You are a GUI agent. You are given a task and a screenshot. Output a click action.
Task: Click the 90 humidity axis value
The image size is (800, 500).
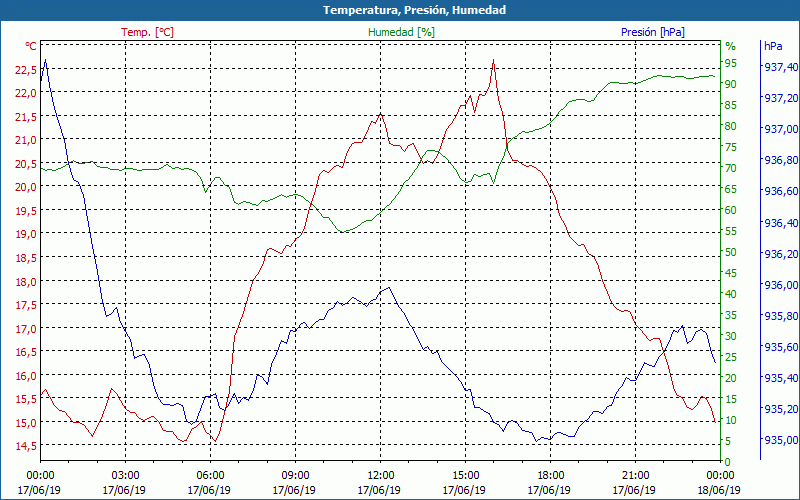pos(731,84)
